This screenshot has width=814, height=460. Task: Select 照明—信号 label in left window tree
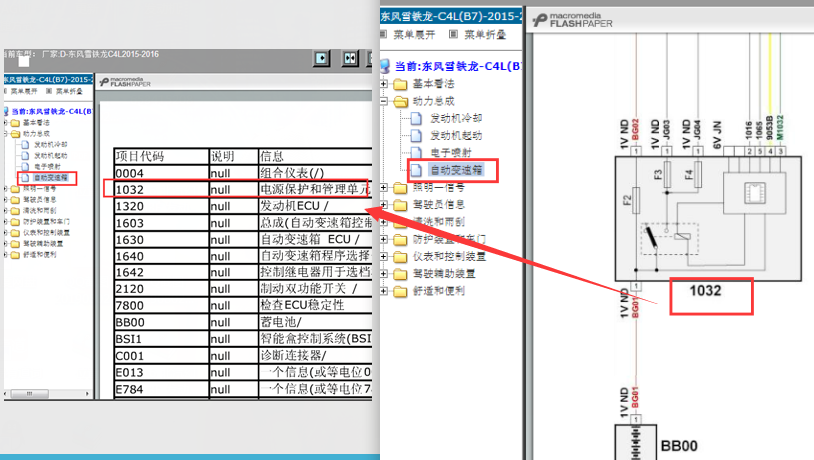39,189
